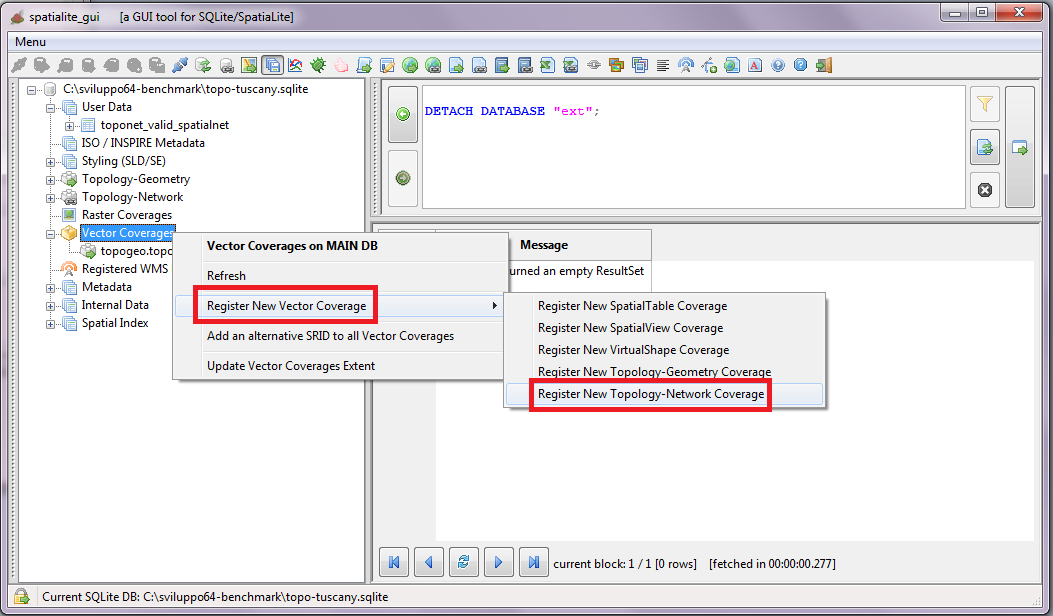Open the Menu item in the menu bar
Image resolution: width=1053 pixels, height=616 pixels.
point(30,42)
